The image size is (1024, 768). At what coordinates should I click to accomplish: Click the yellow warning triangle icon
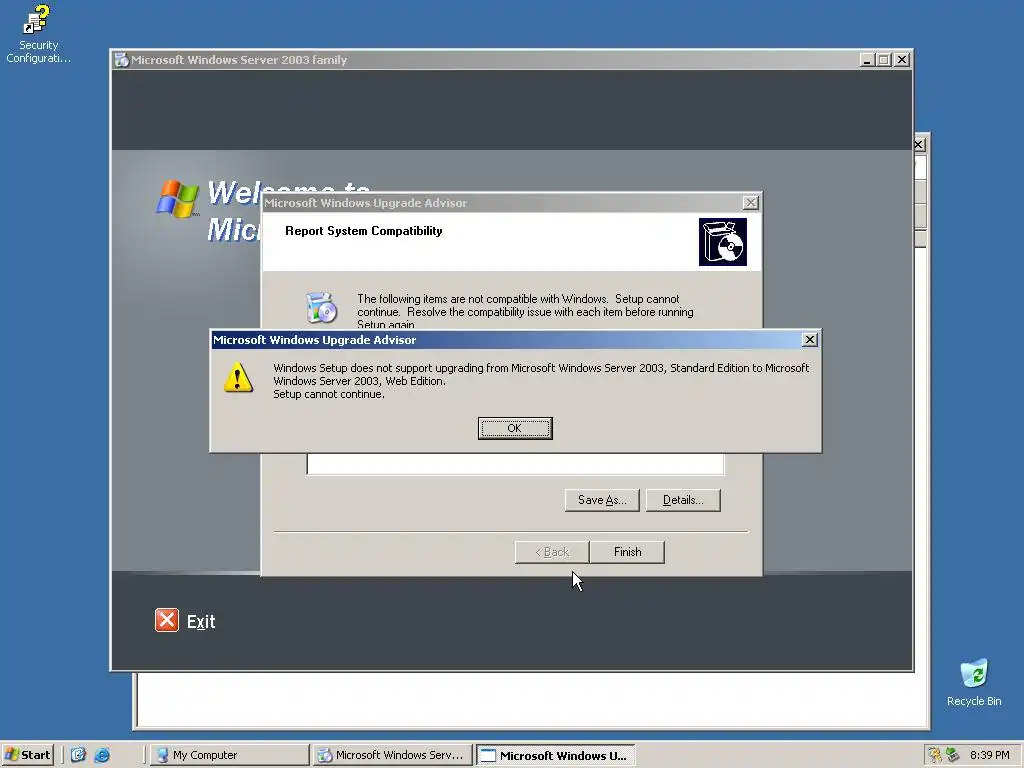coord(238,377)
